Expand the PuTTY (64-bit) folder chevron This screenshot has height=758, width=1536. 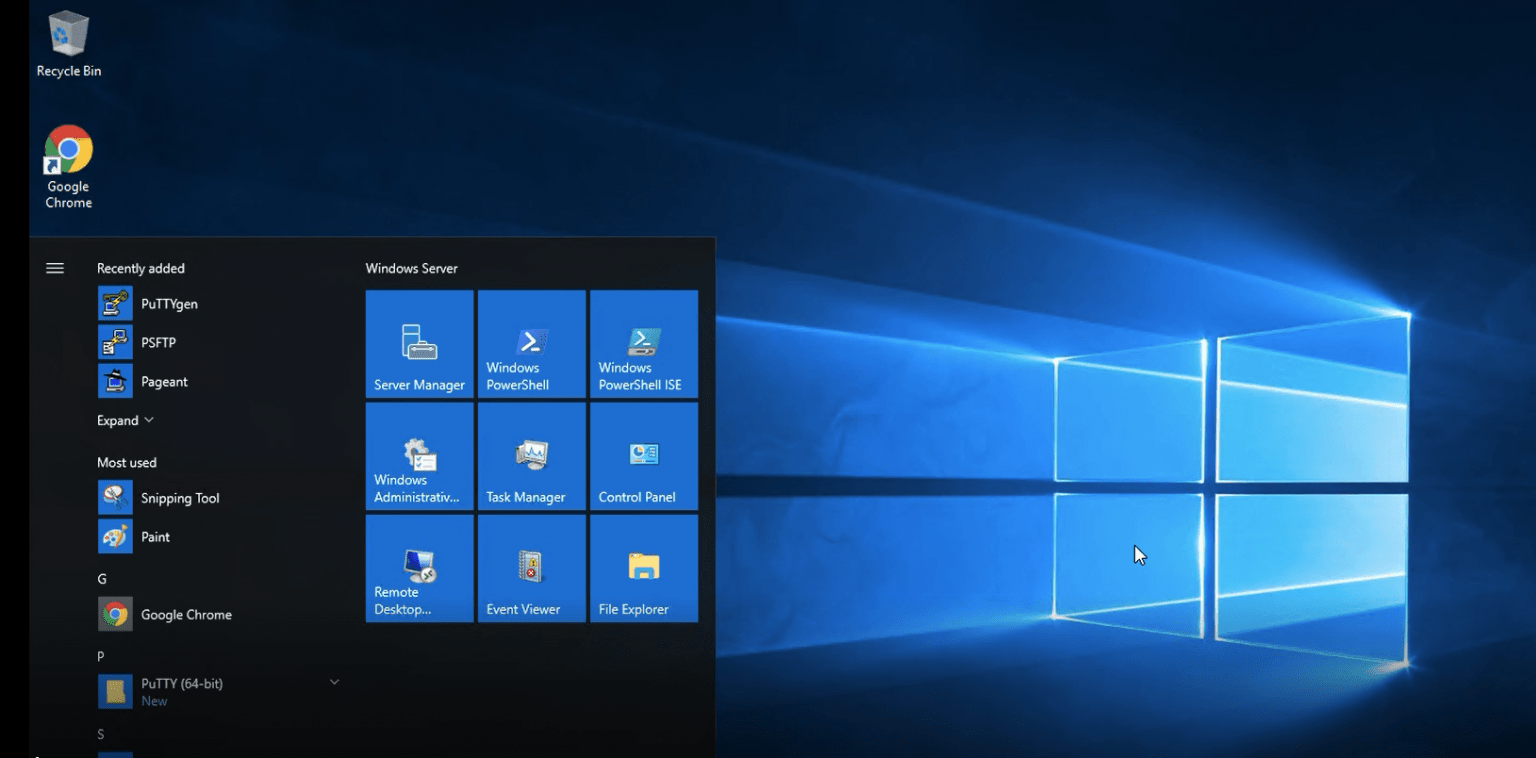(x=334, y=682)
